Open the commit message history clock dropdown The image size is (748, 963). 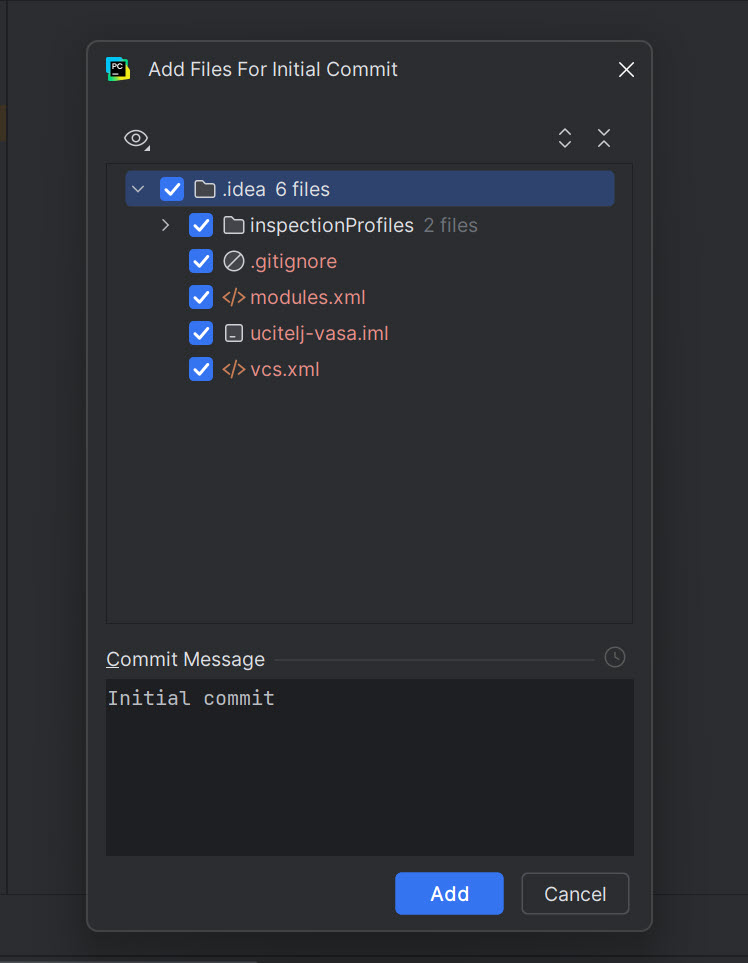click(x=614, y=657)
